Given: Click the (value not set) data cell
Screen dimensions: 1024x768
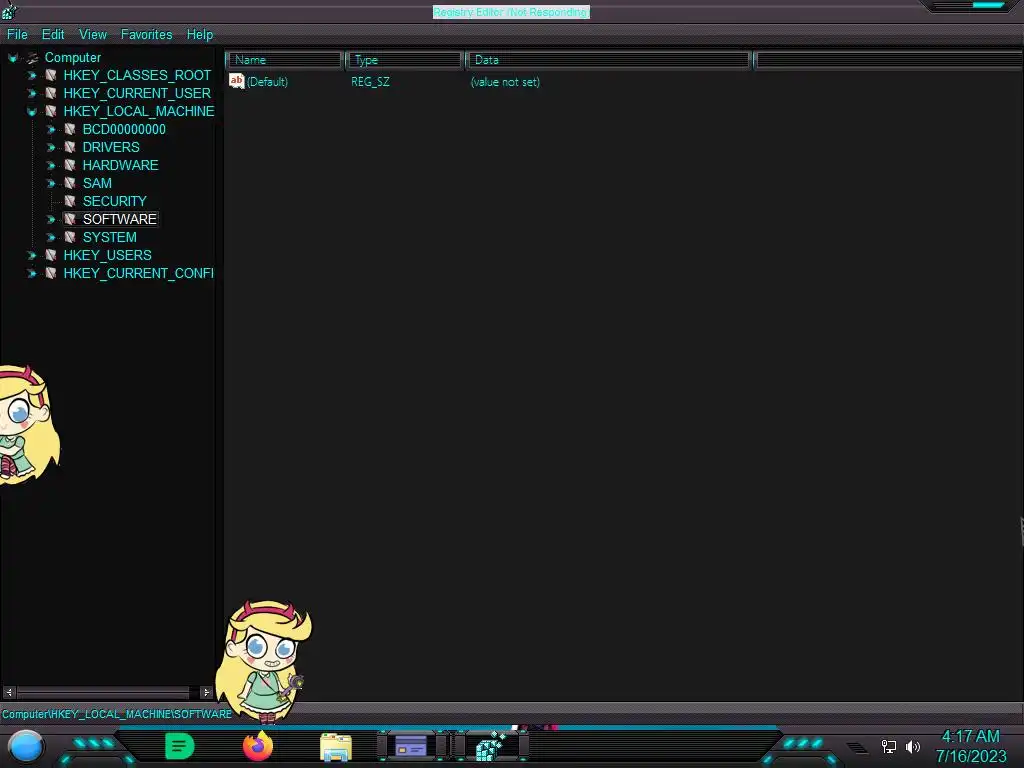Looking at the screenshot, I should 505,82.
